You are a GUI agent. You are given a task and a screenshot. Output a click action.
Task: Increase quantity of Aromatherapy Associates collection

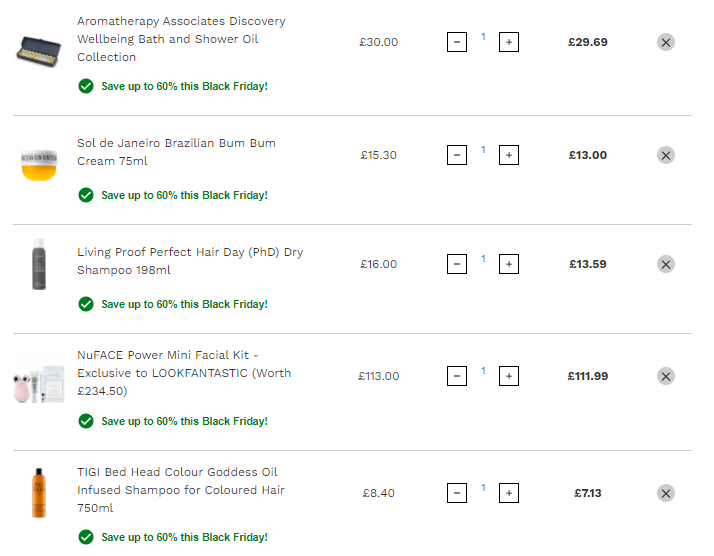[509, 42]
